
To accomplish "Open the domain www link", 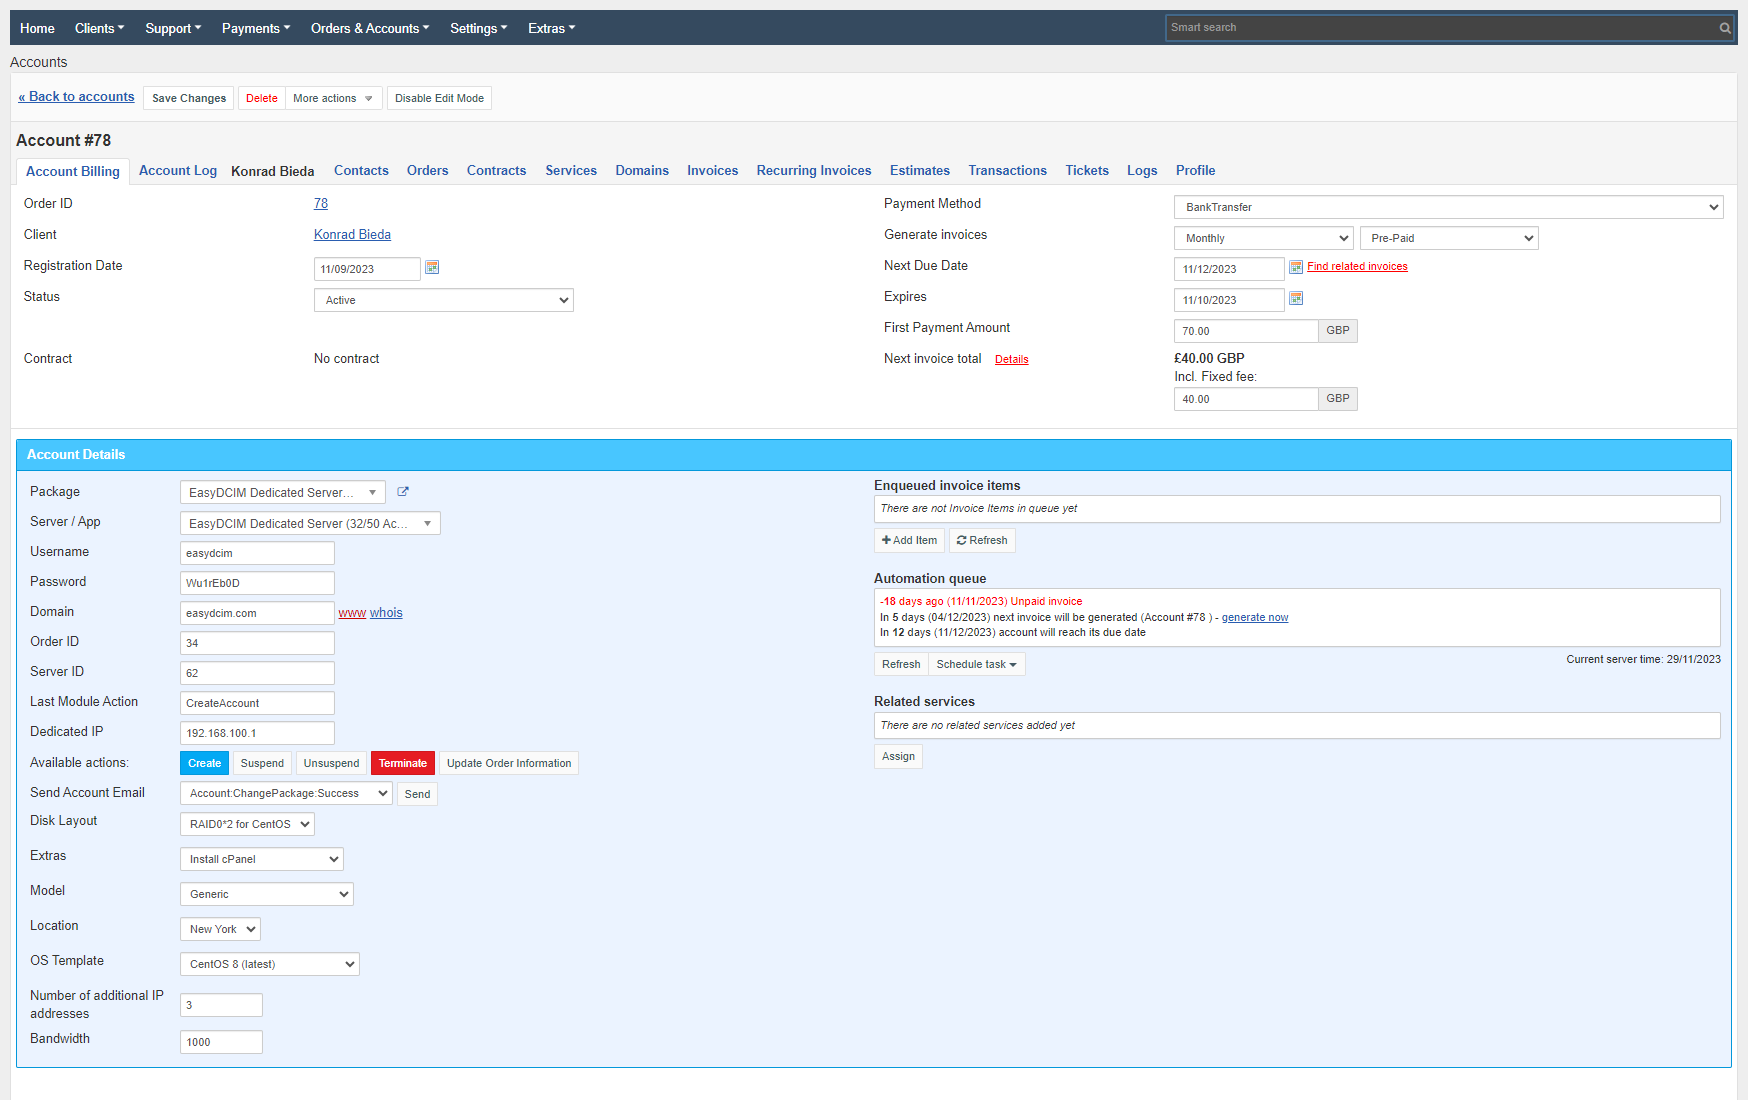I will point(352,613).
